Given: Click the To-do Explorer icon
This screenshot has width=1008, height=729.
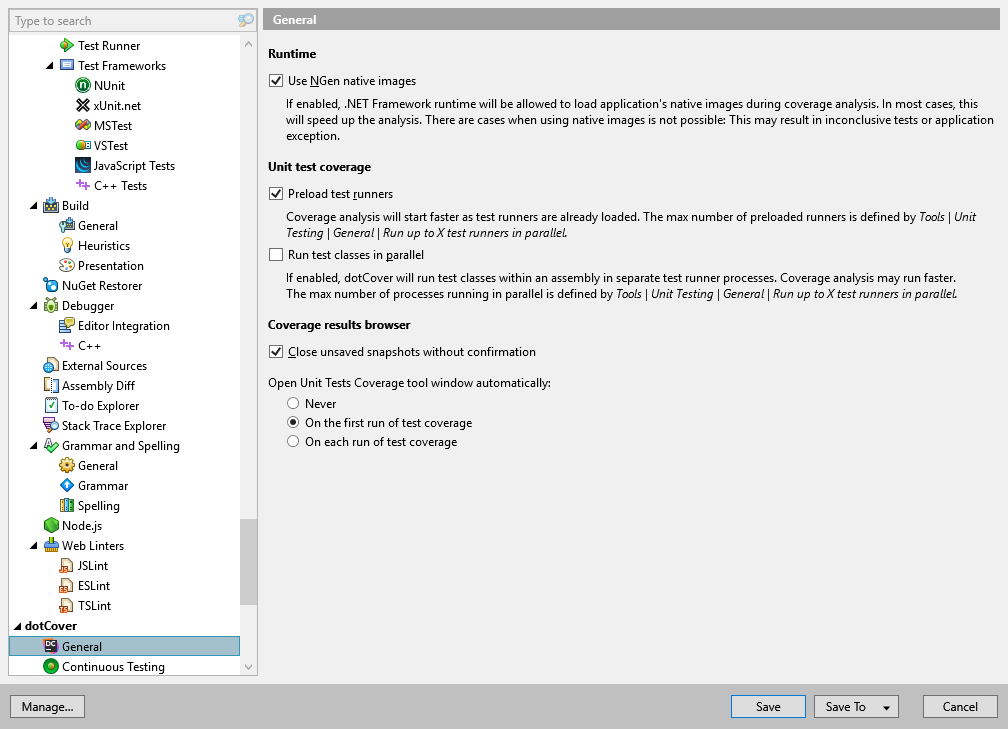Looking at the screenshot, I should tap(51, 406).
